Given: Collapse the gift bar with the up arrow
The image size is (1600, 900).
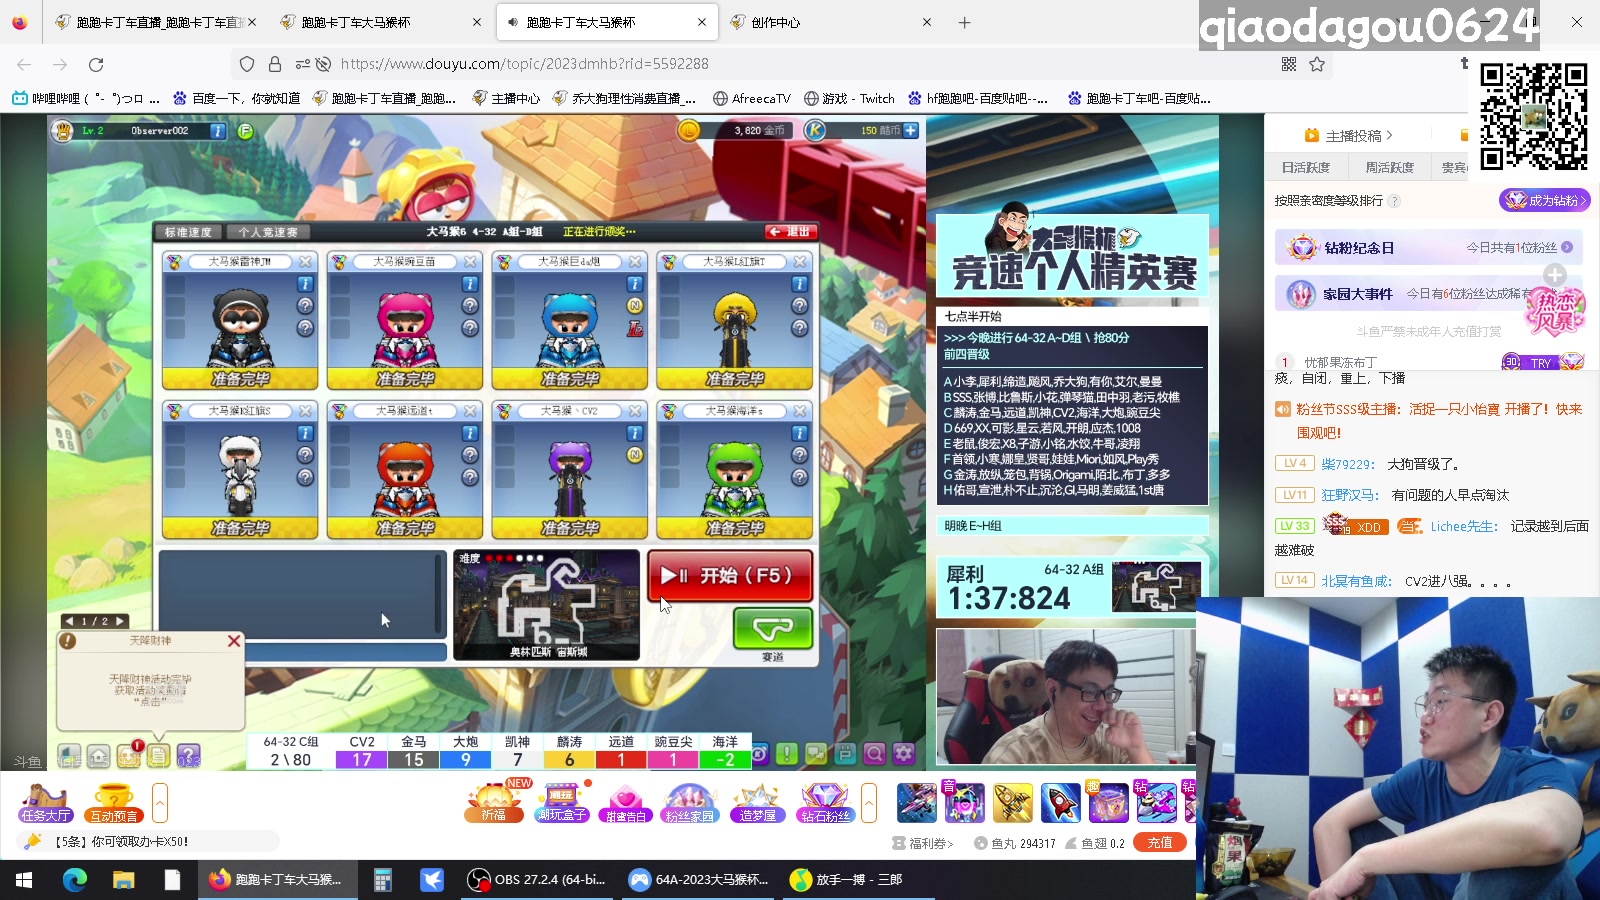Looking at the screenshot, I should click(869, 804).
